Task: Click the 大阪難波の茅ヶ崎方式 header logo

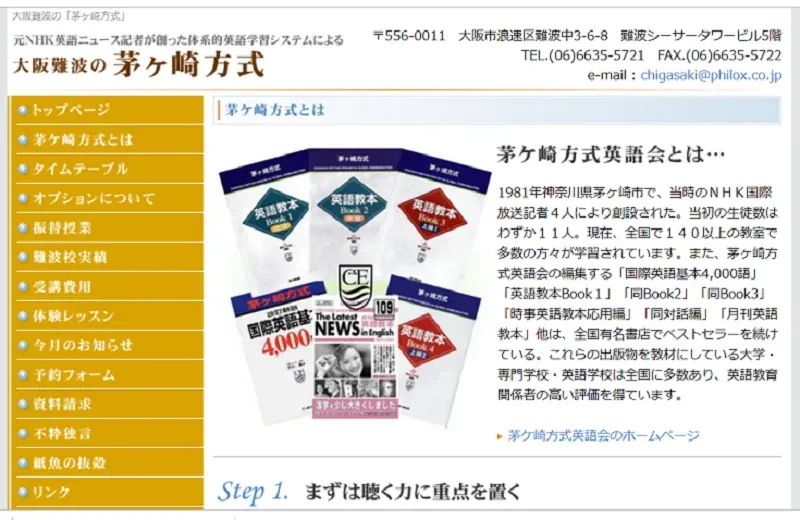Action: [139, 64]
